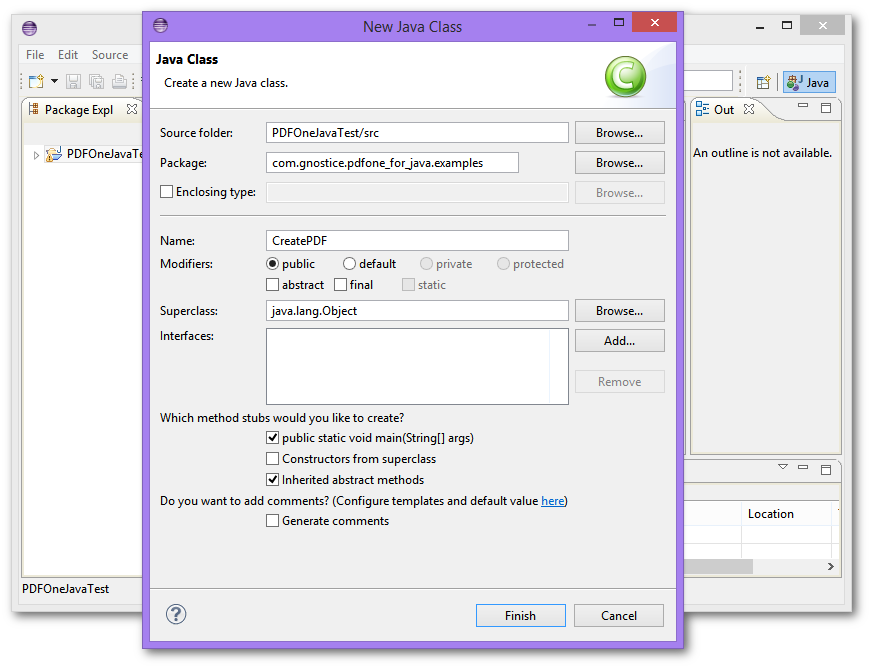Image resolution: width=871 pixels, height=672 pixels.
Task: Enable the Enclosing type checkbox
Action: [166, 192]
